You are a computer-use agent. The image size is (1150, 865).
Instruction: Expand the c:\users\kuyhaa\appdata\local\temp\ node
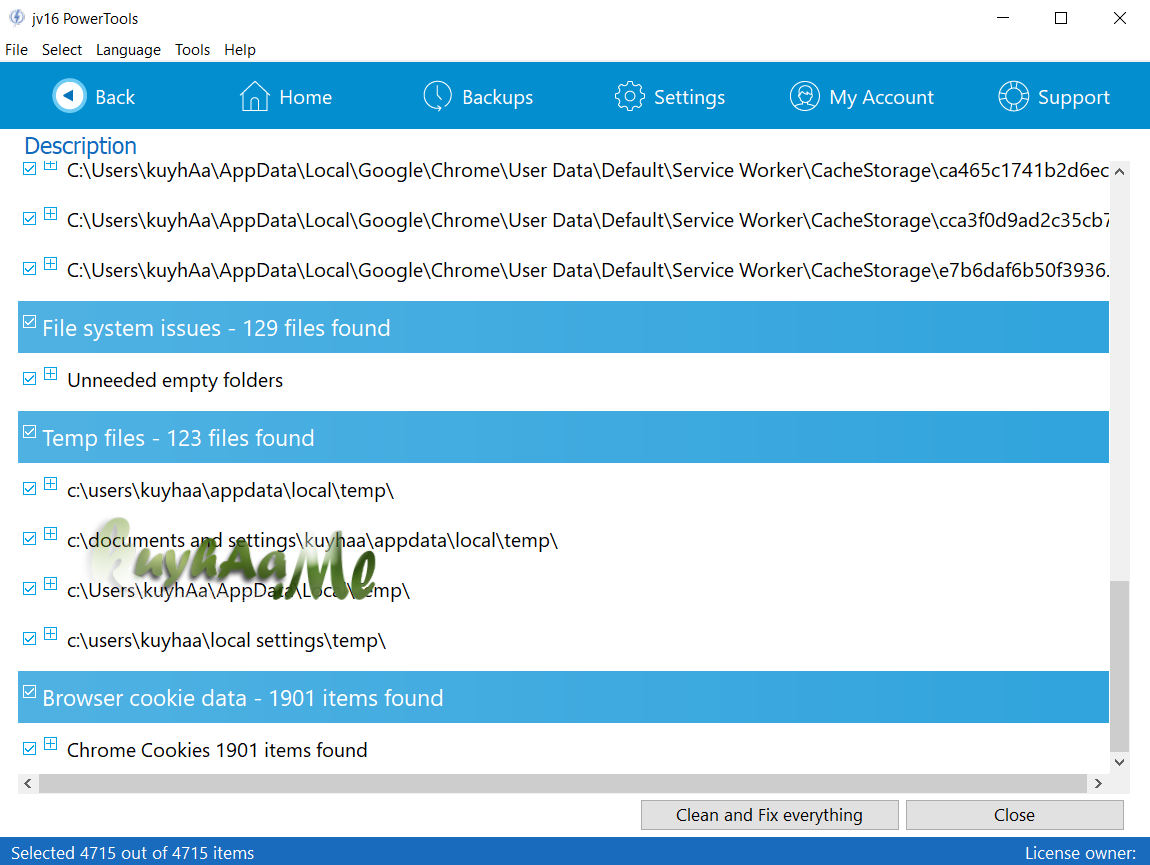(51, 483)
